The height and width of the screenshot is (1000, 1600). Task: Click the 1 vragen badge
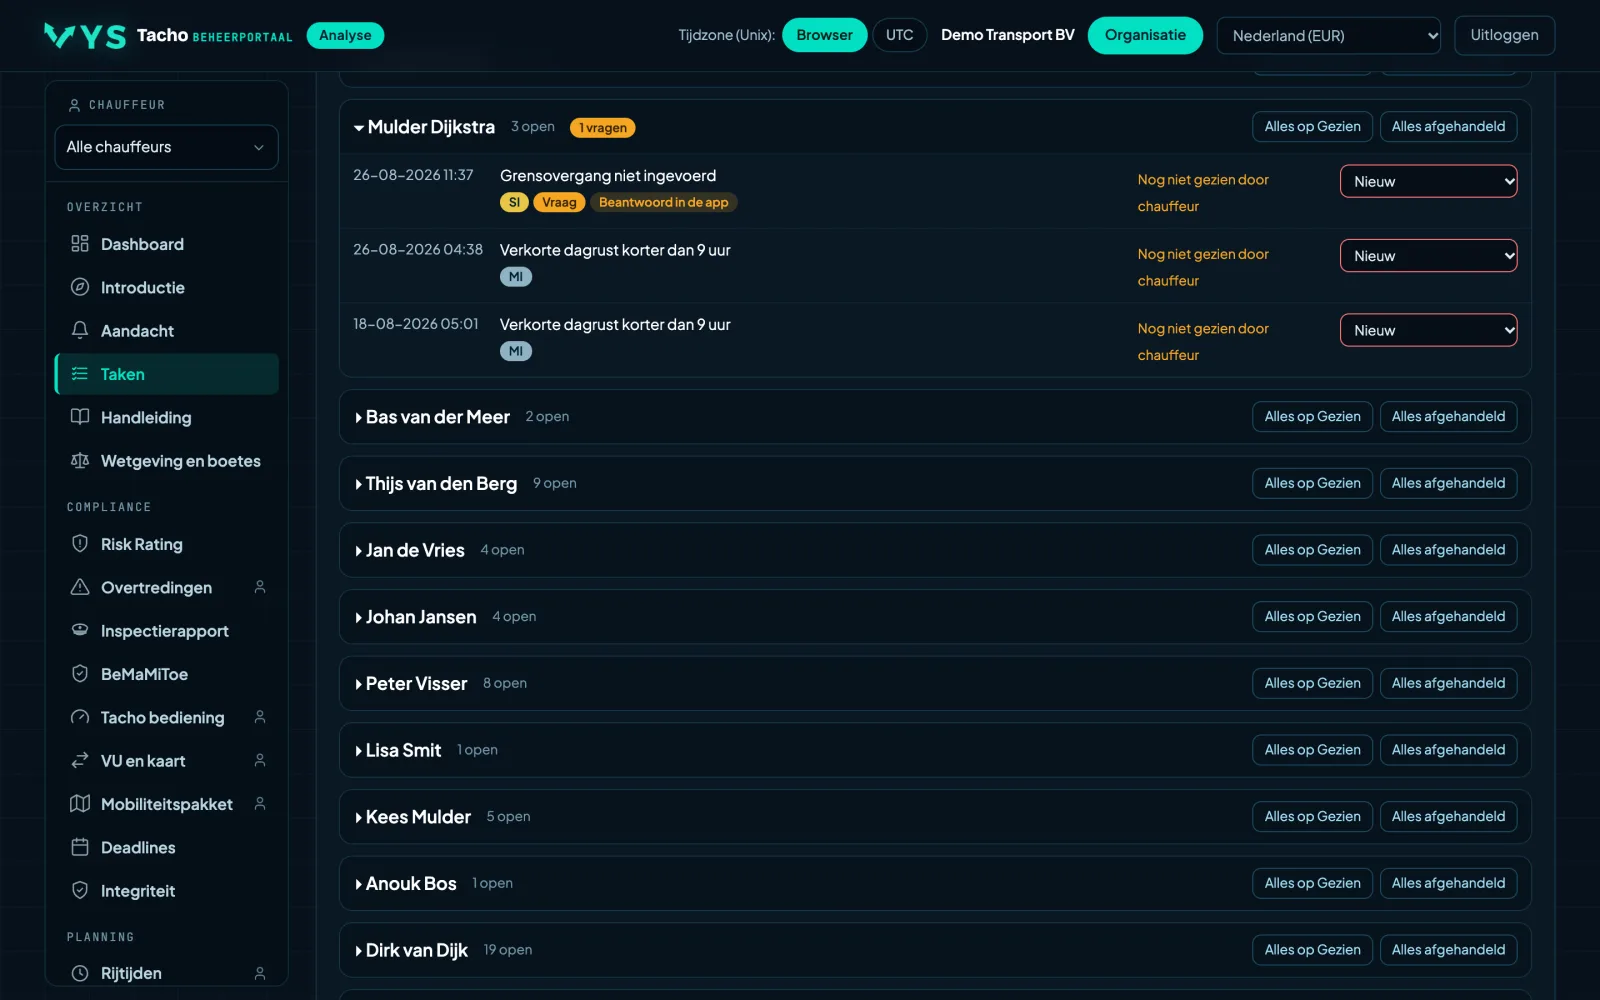(x=603, y=128)
